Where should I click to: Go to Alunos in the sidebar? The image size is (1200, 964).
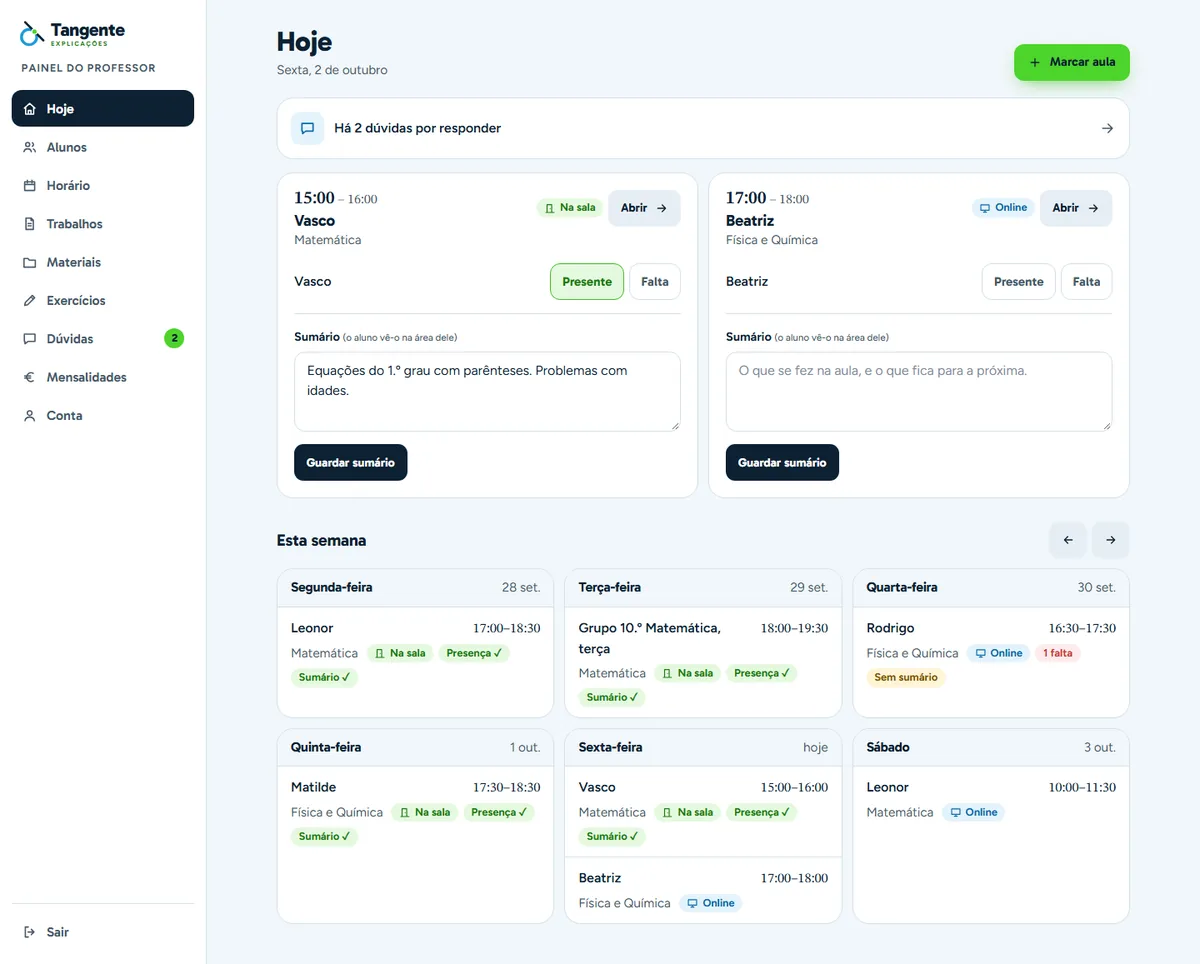[x=103, y=147]
